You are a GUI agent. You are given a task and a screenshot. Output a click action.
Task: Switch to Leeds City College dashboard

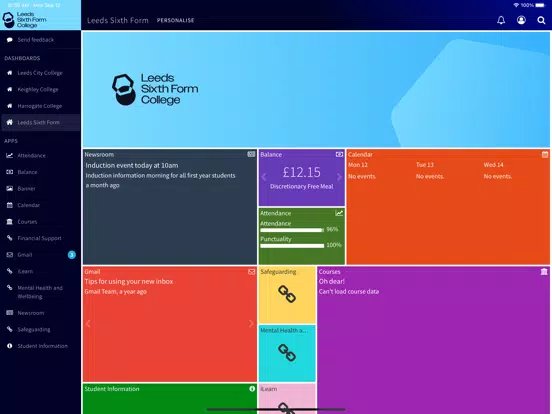[40, 73]
